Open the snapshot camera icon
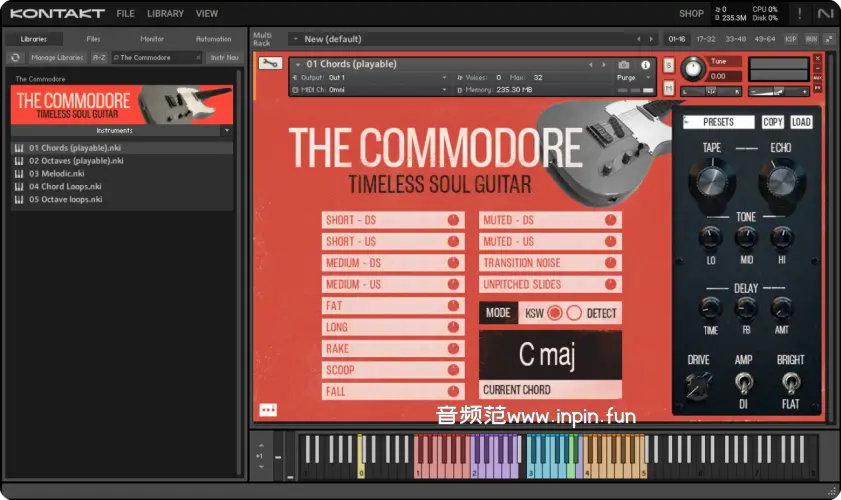 pyautogui.click(x=623, y=65)
